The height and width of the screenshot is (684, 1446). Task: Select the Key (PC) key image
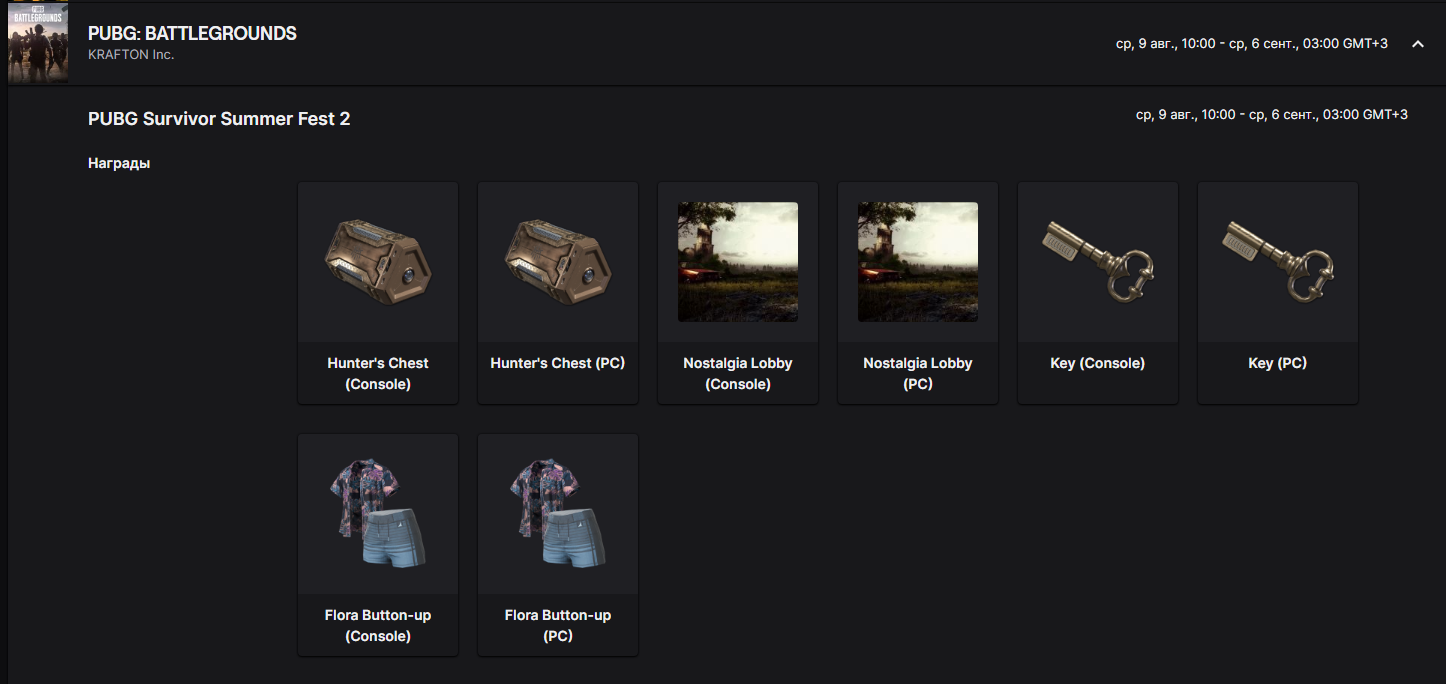(1278, 262)
